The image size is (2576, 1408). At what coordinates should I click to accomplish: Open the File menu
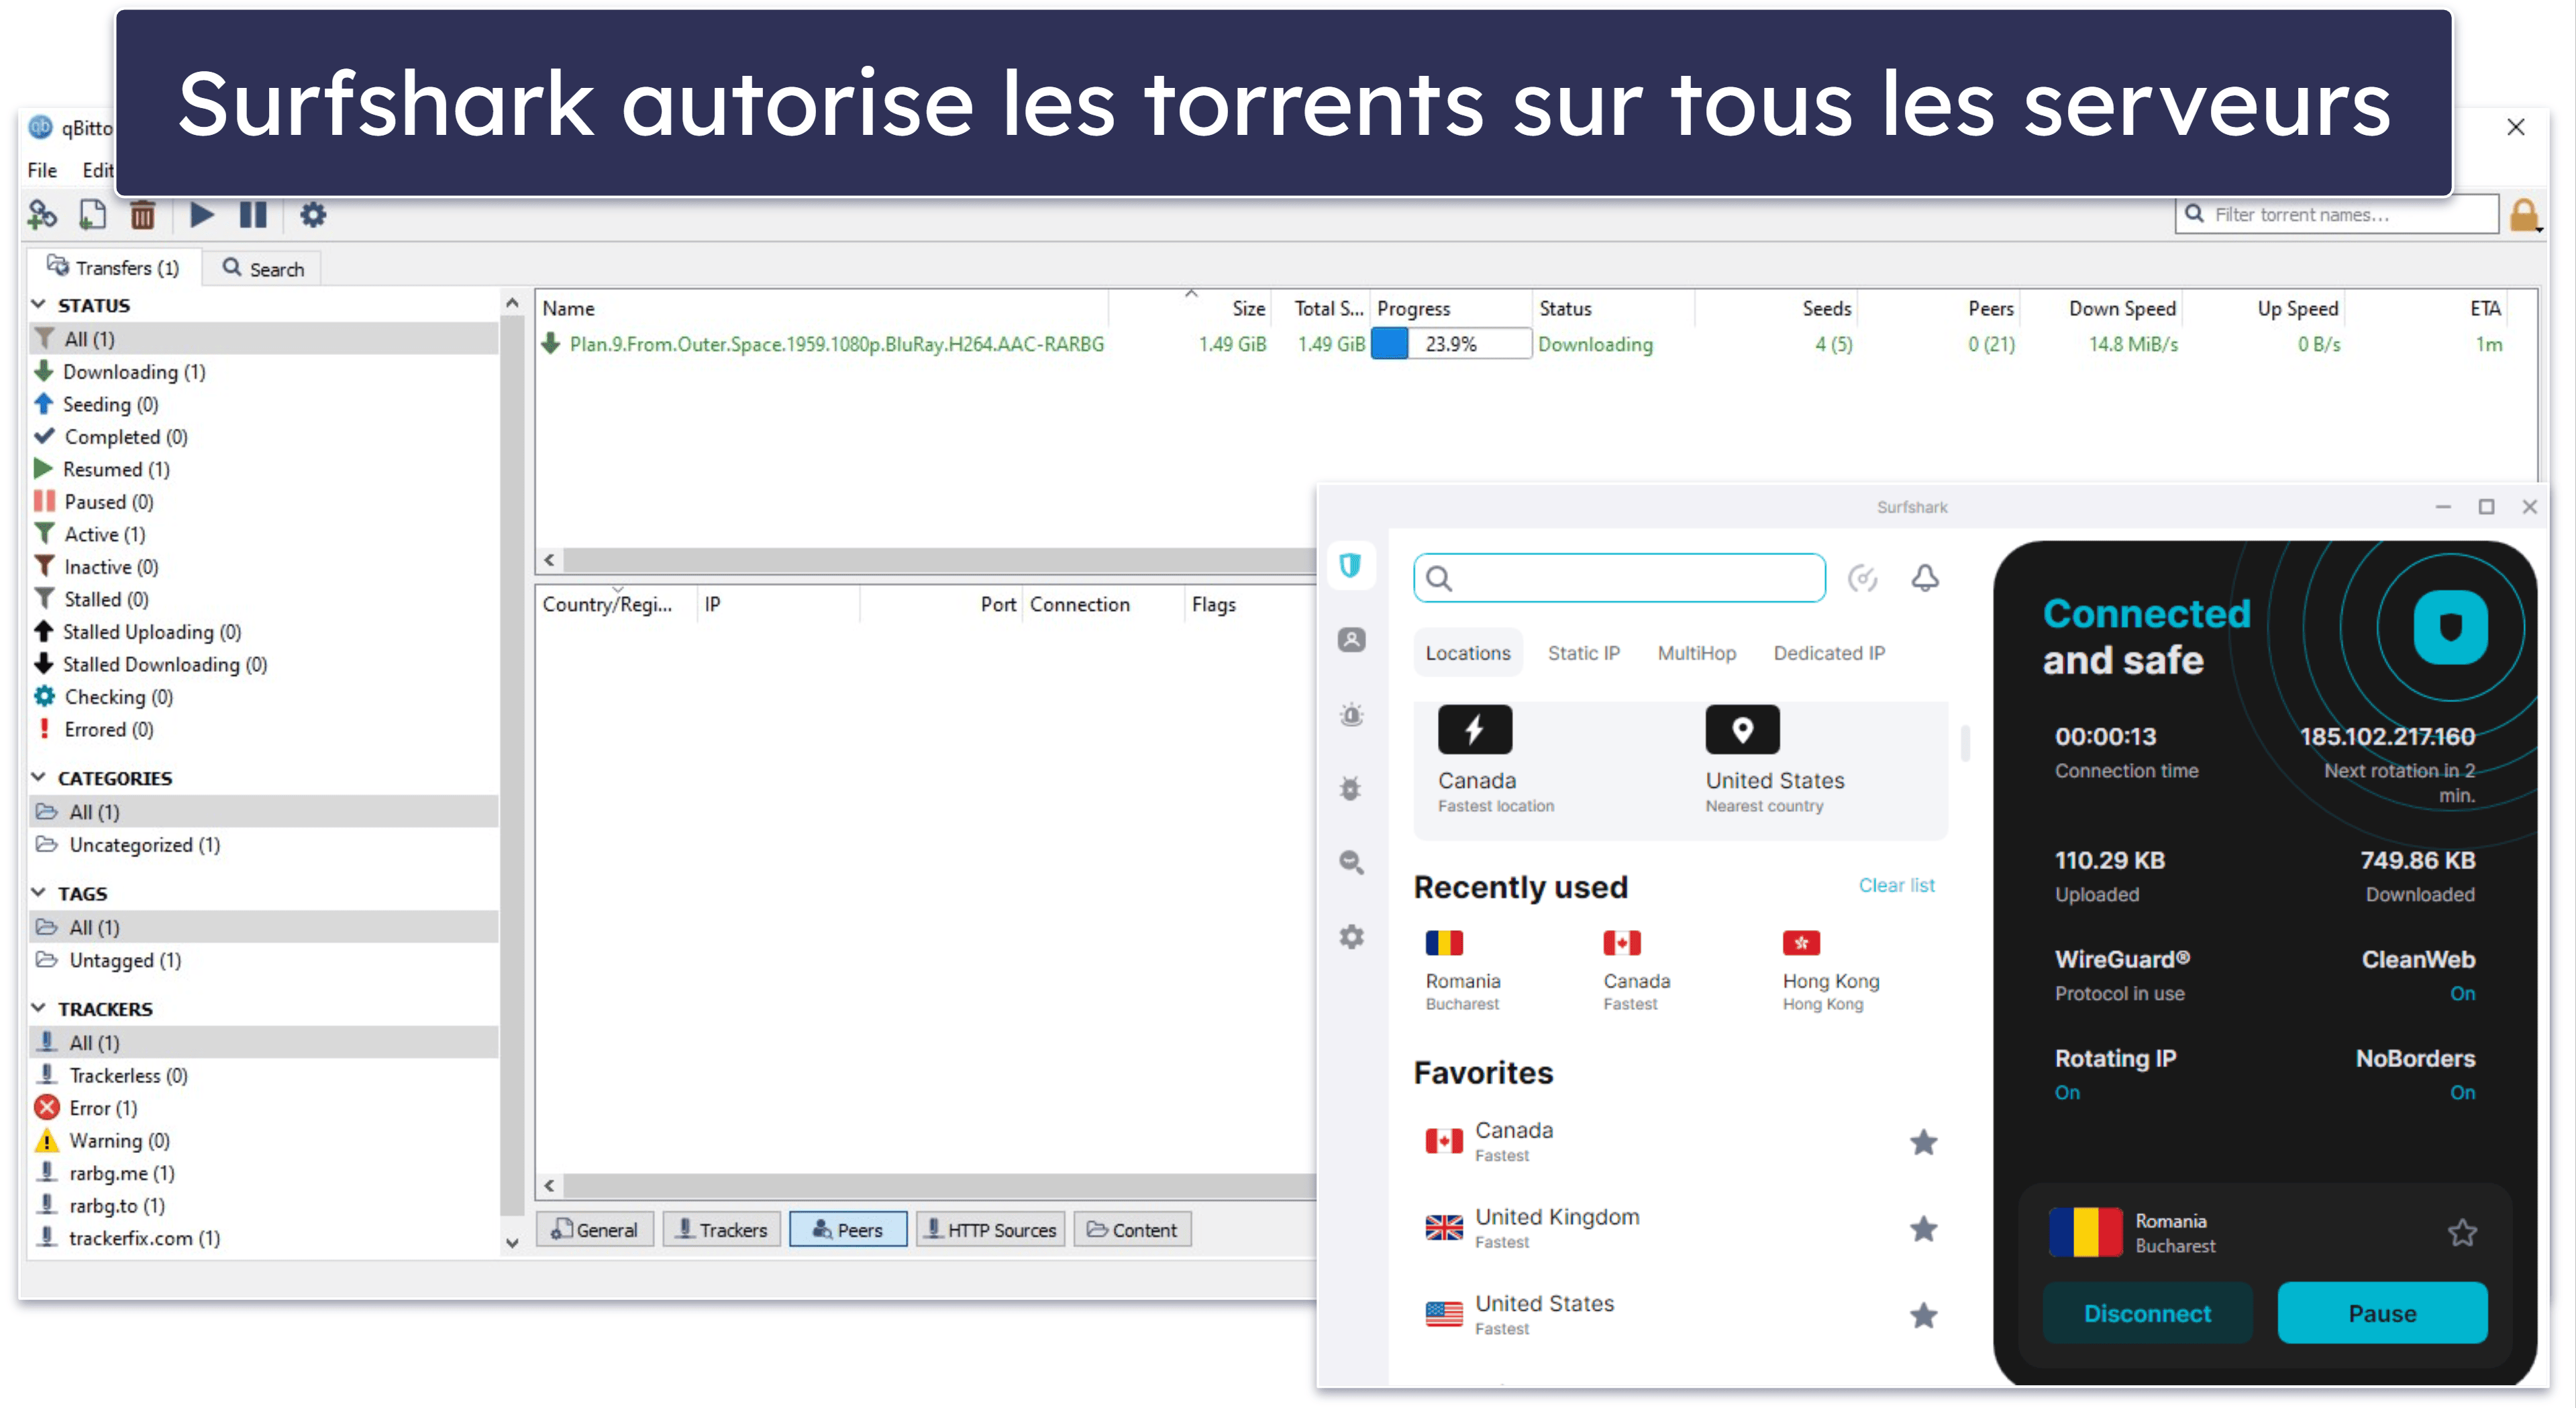pos(42,170)
